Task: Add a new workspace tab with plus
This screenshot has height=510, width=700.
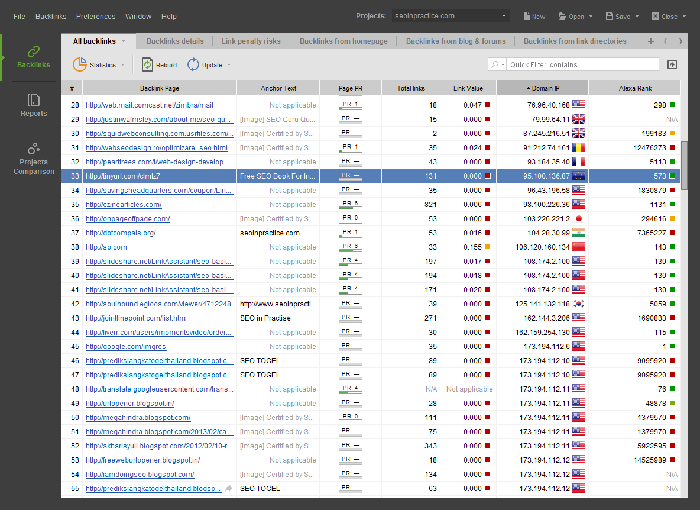Action: [652, 40]
